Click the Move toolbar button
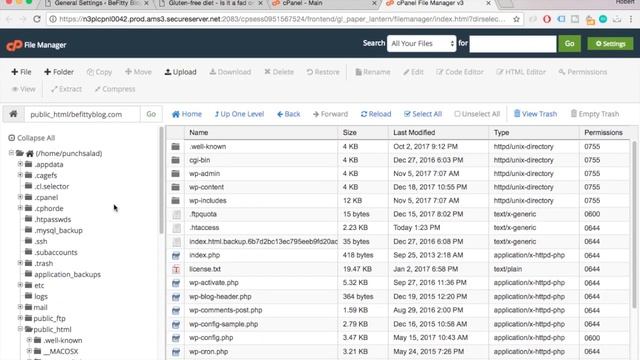 [x=138, y=72]
